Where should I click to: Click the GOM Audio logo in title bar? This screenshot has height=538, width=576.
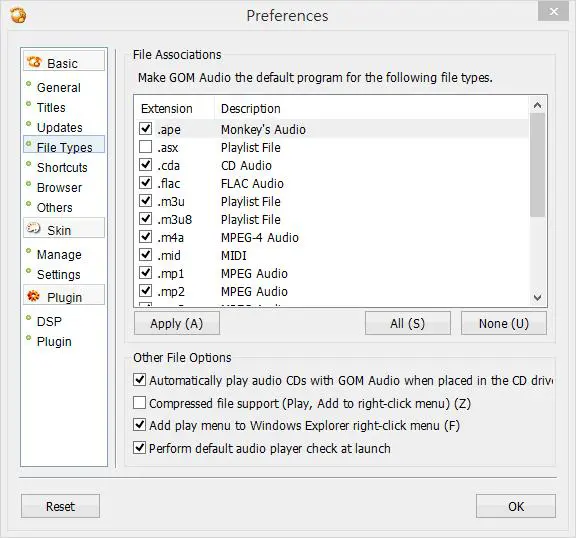18,15
